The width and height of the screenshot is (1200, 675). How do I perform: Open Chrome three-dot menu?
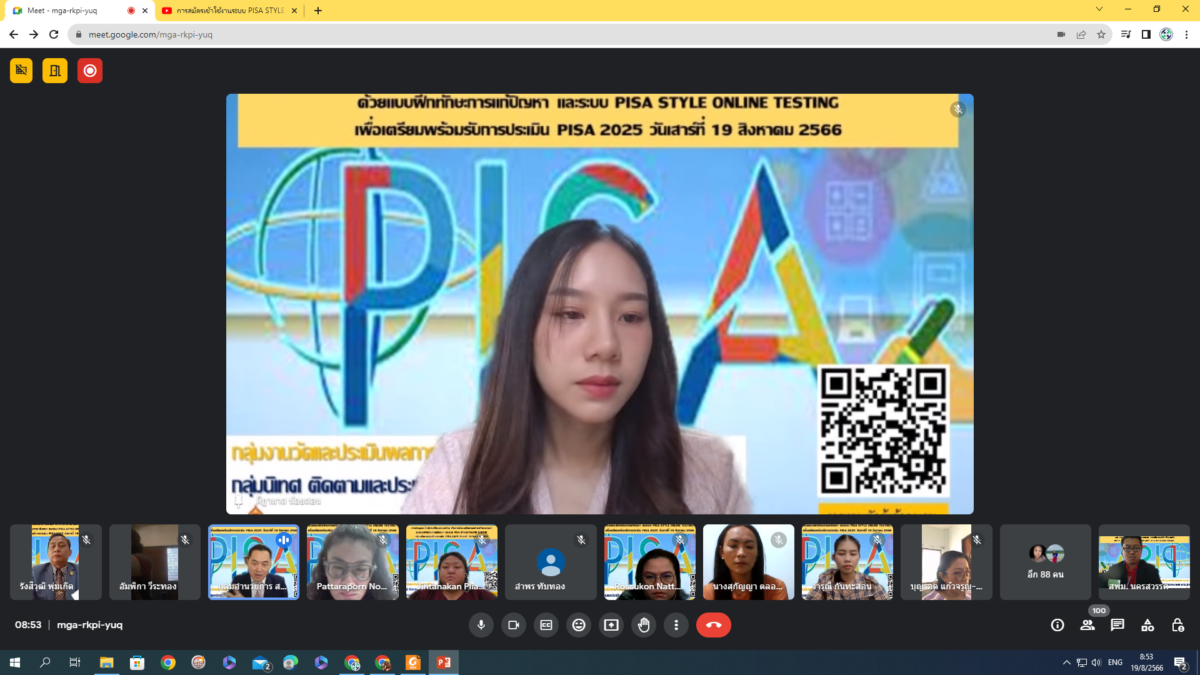click(x=1186, y=34)
